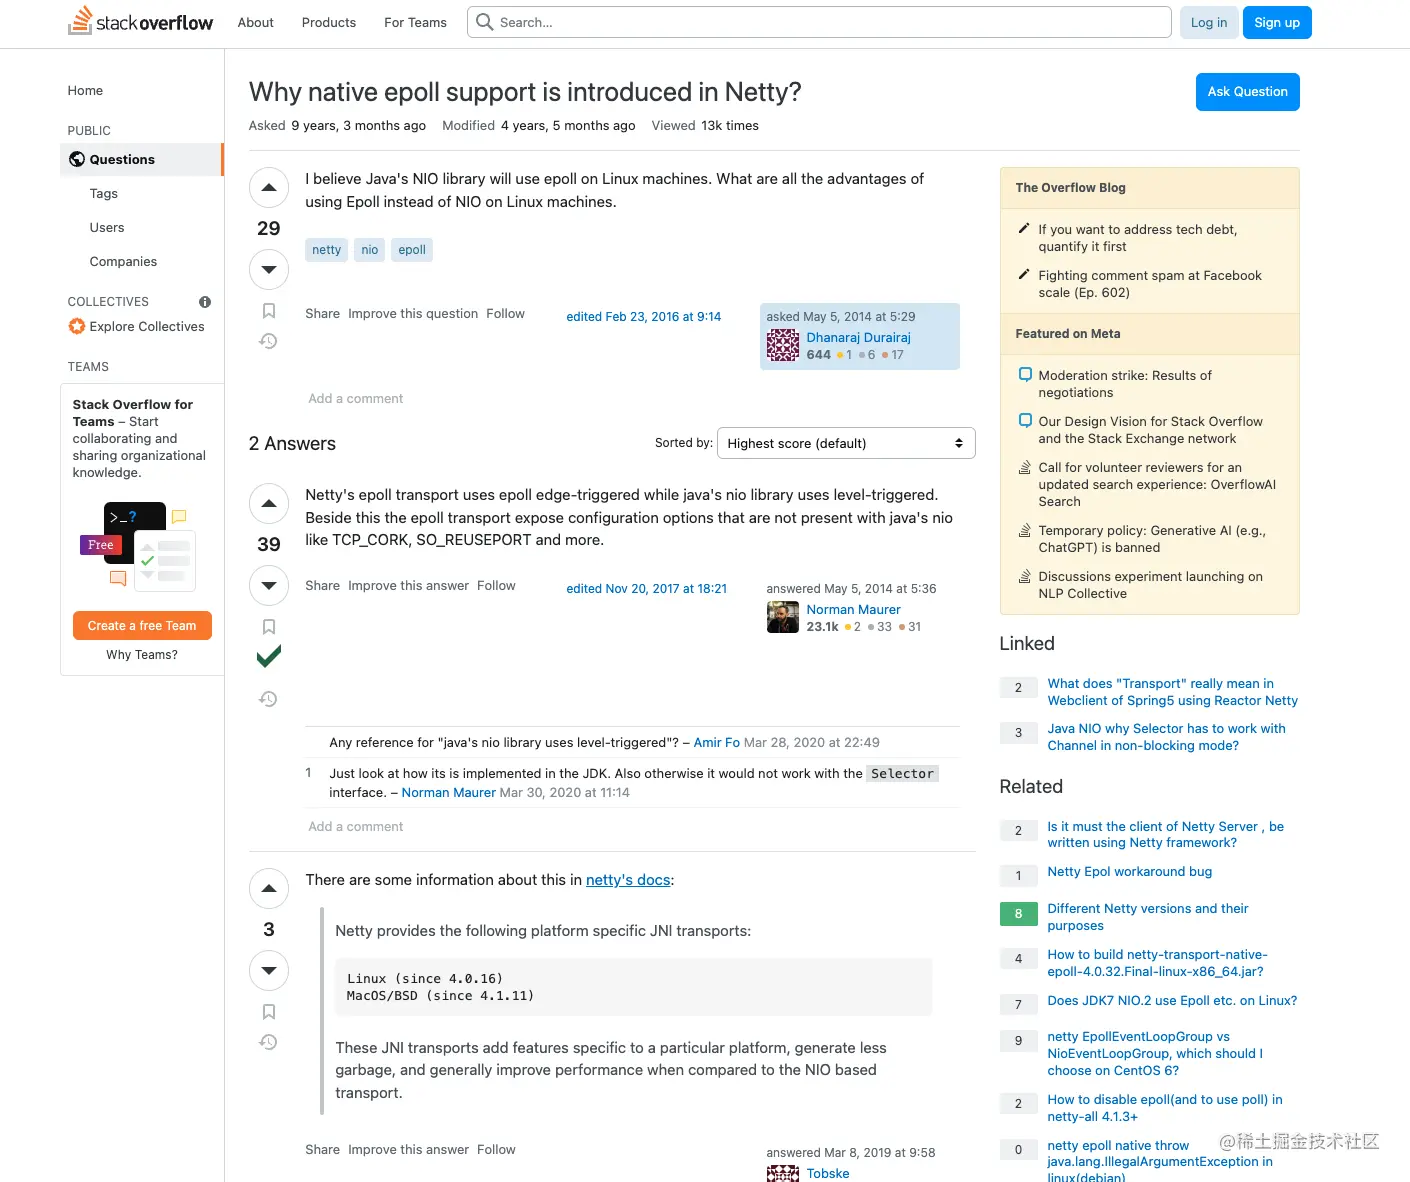Open Users in the sidebar

tap(107, 228)
